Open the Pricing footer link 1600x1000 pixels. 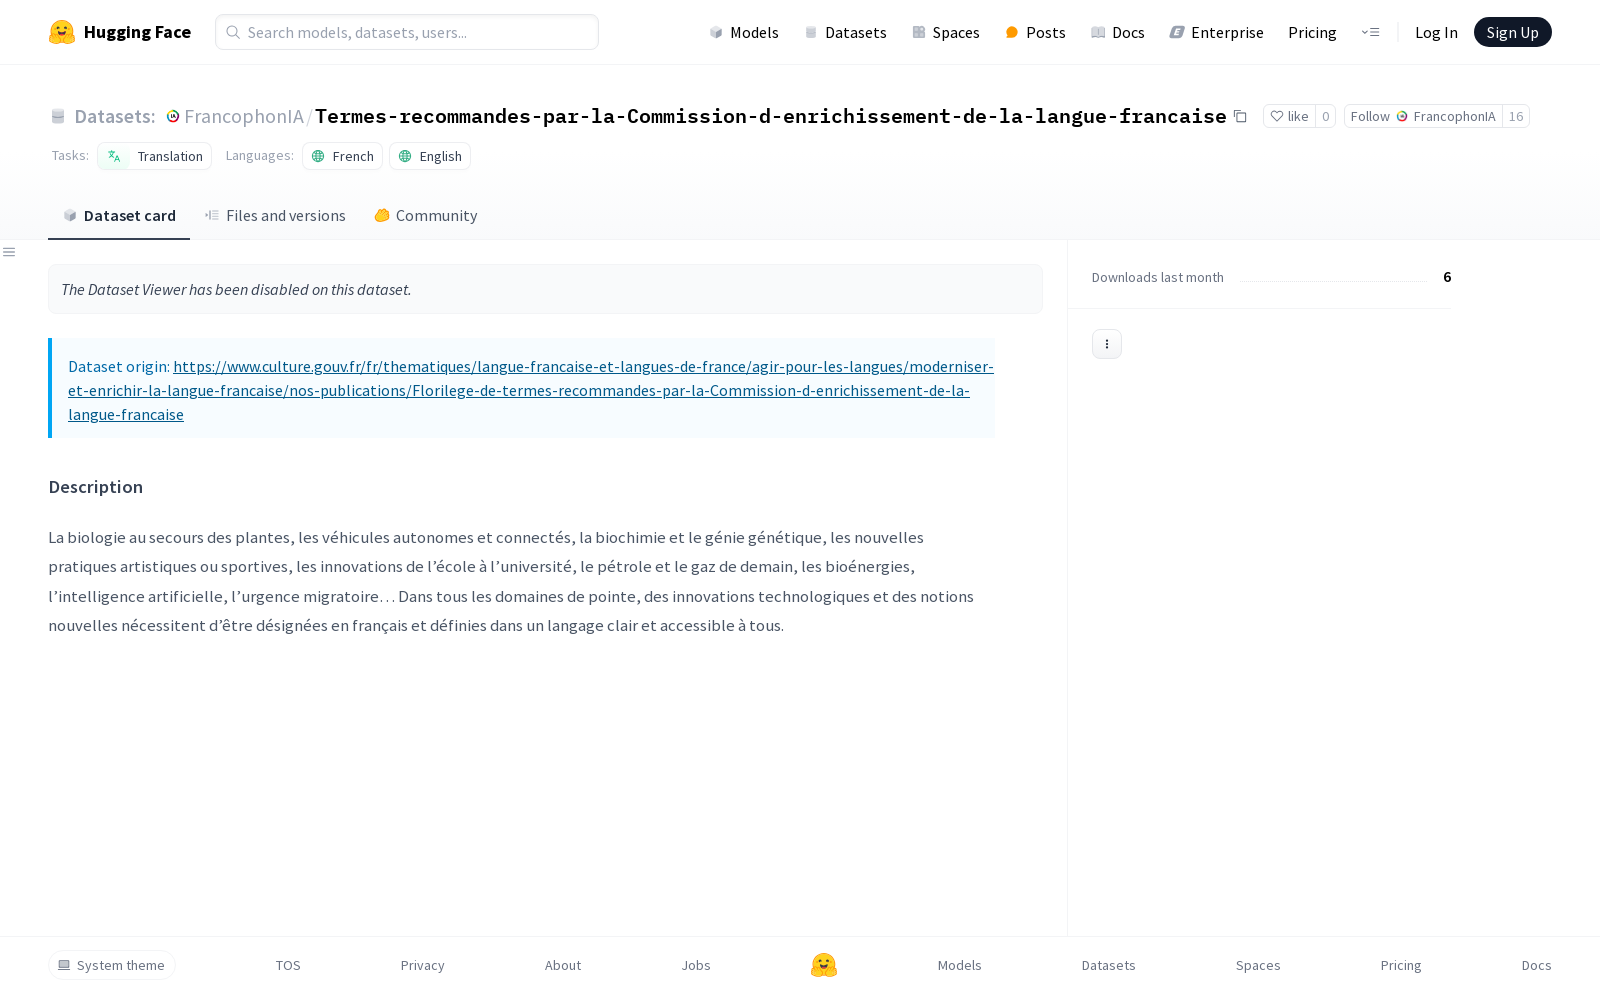tap(1401, 965)
